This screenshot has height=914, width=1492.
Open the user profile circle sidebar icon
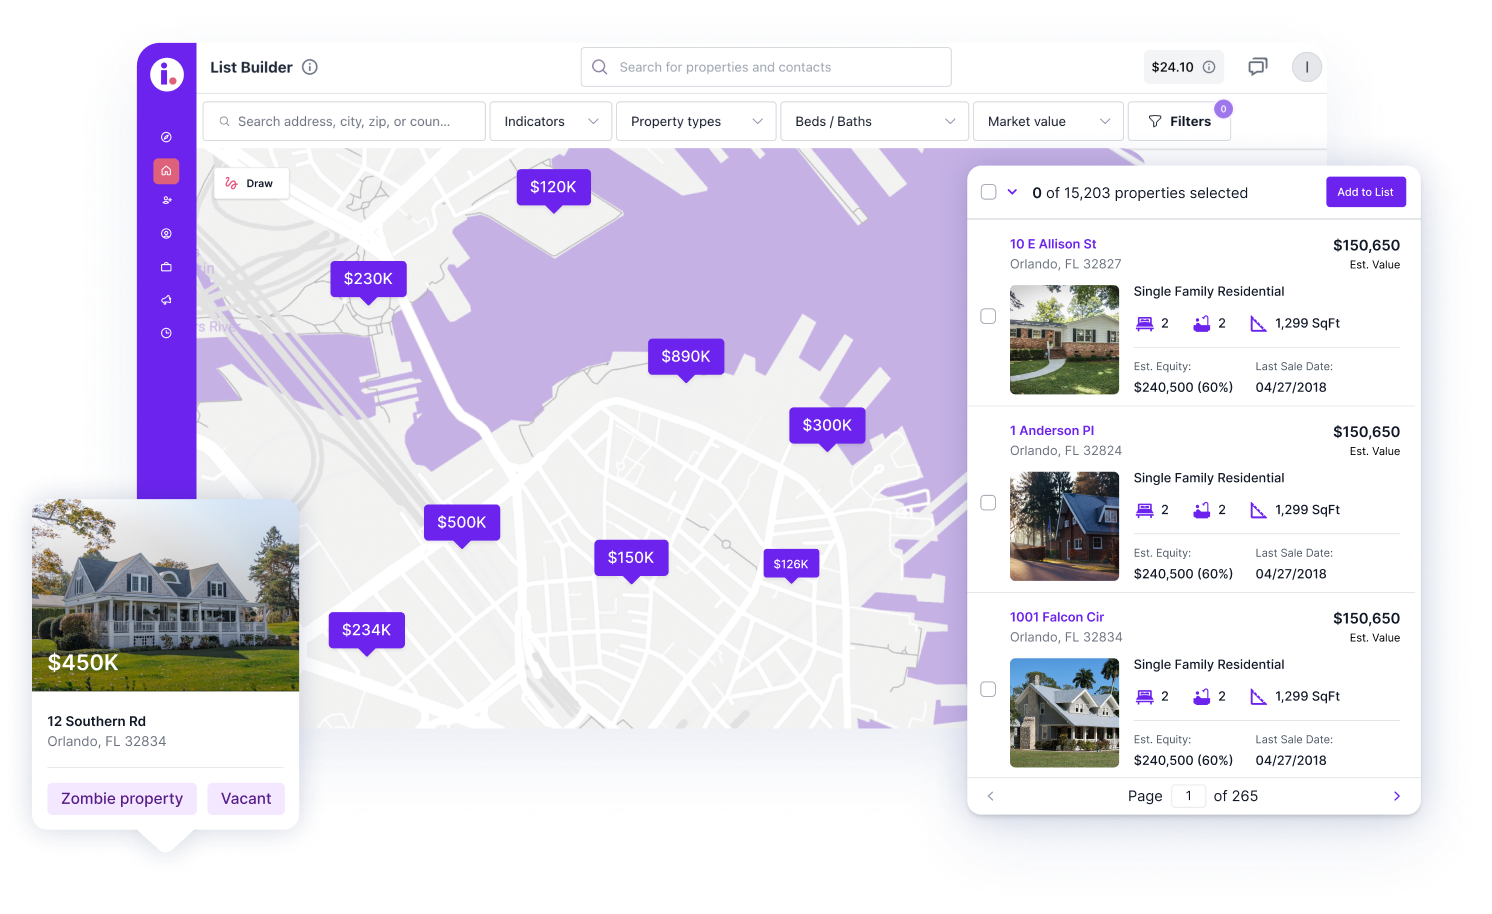[x=166, y=234]
